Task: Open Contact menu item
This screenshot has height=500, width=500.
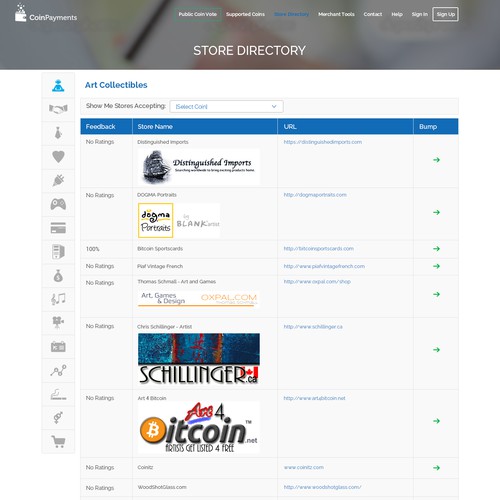Action: point(373,14)
